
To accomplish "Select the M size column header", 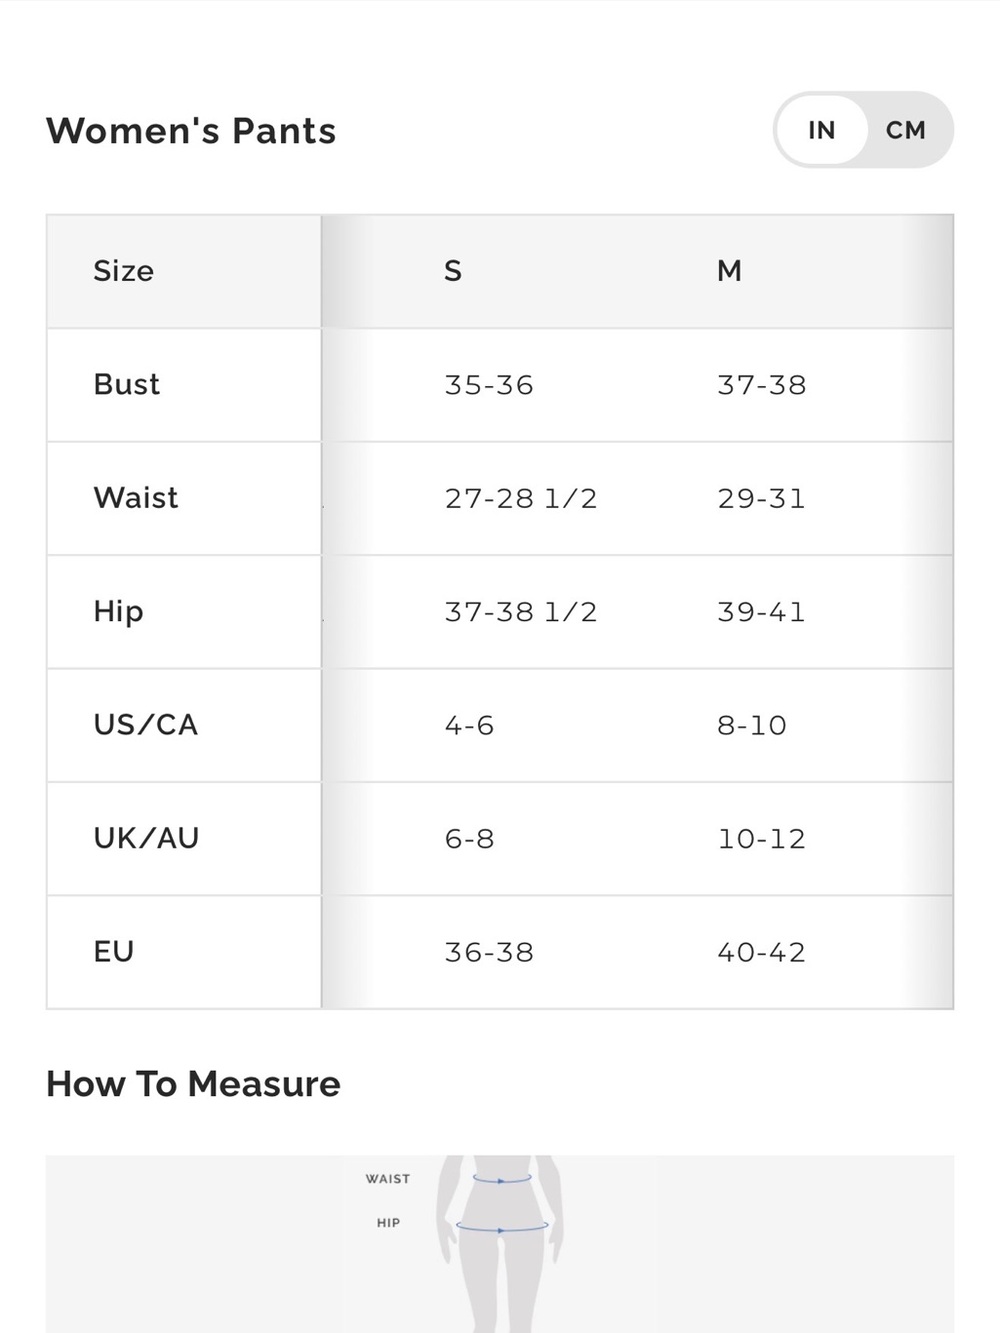I will 729,271.
